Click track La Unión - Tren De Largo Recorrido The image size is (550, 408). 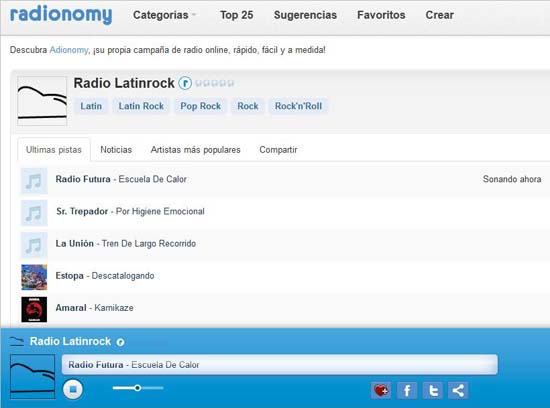(126, 243)
